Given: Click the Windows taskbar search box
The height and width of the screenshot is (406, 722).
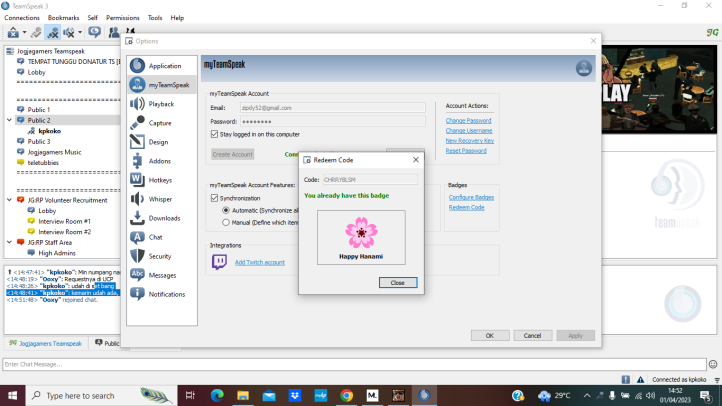Looking at the screenshot, I should coord(101,395).
